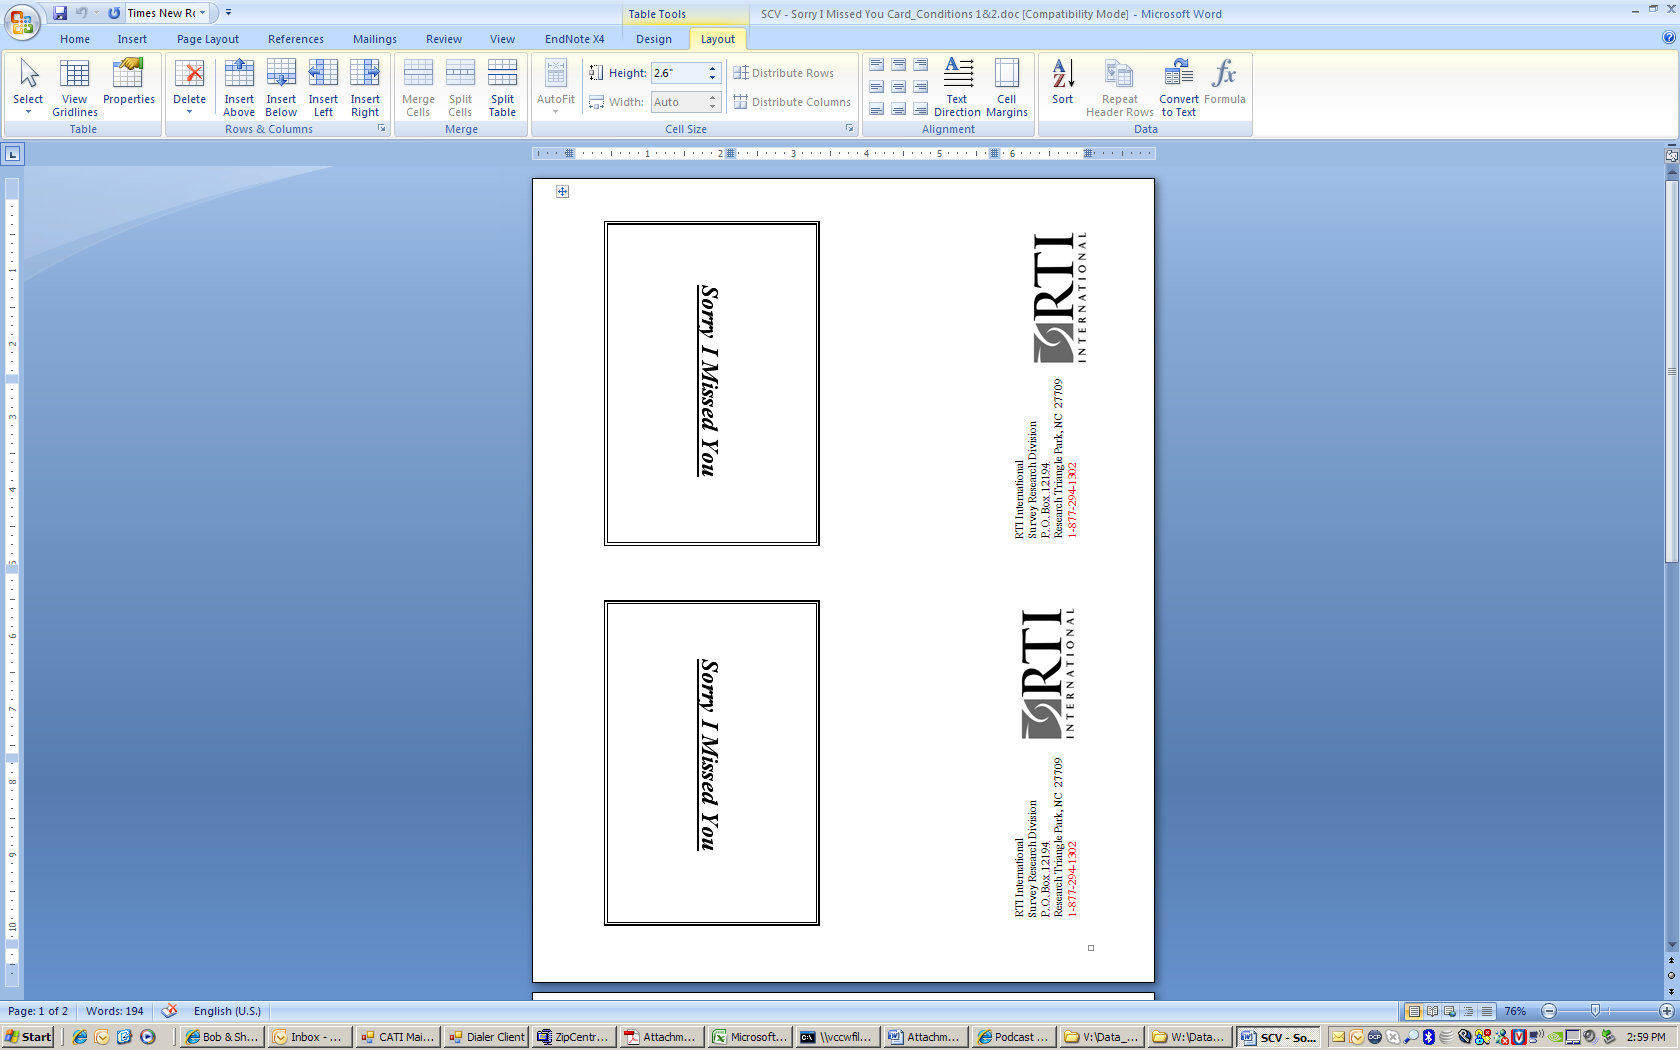Open Microsoft Word Help
Screen dimensions: 1680x1050
click(1668, 38)
